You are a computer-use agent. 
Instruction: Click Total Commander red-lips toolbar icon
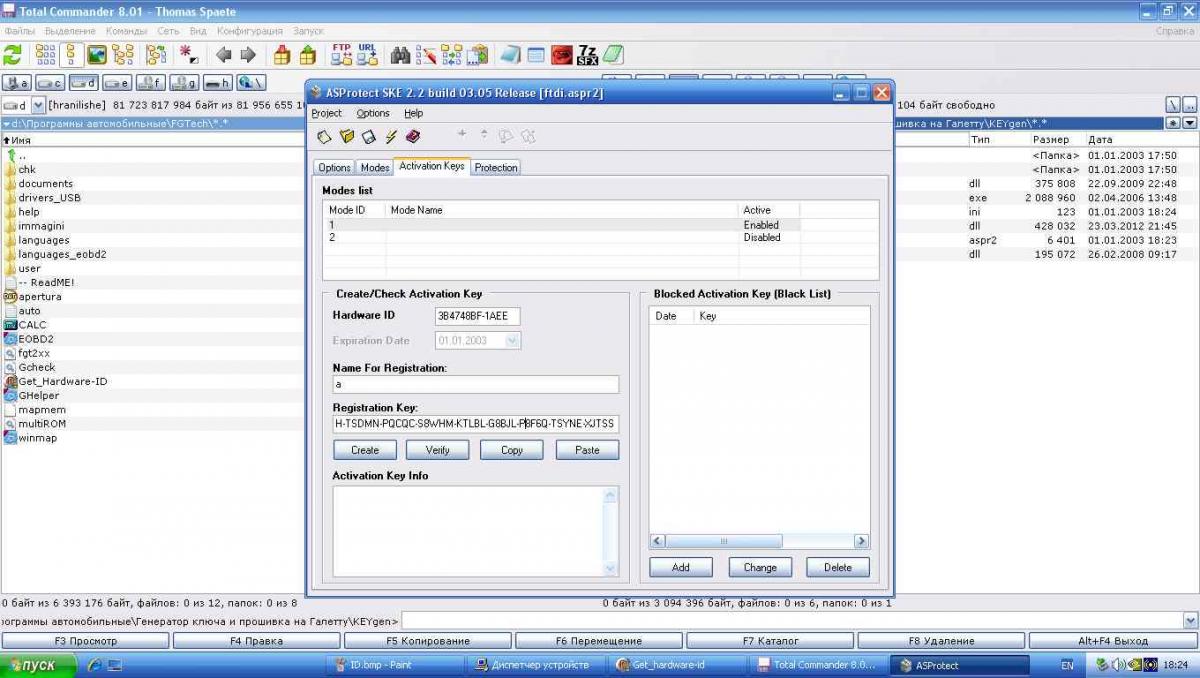(x=562, y=54)
